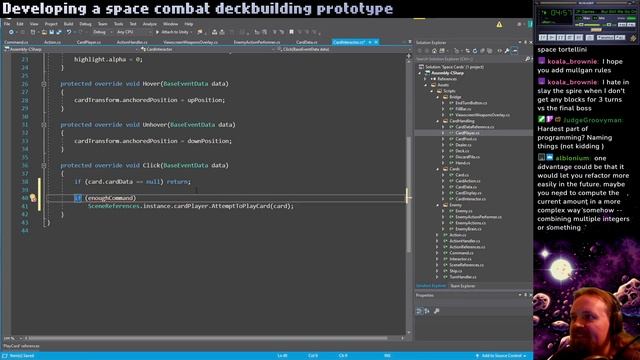This screenshot has width=640, height=360.
Task: Open the CardInteractor class navigation dropdown
Action: pyautogui.click(x=207, y=49)
